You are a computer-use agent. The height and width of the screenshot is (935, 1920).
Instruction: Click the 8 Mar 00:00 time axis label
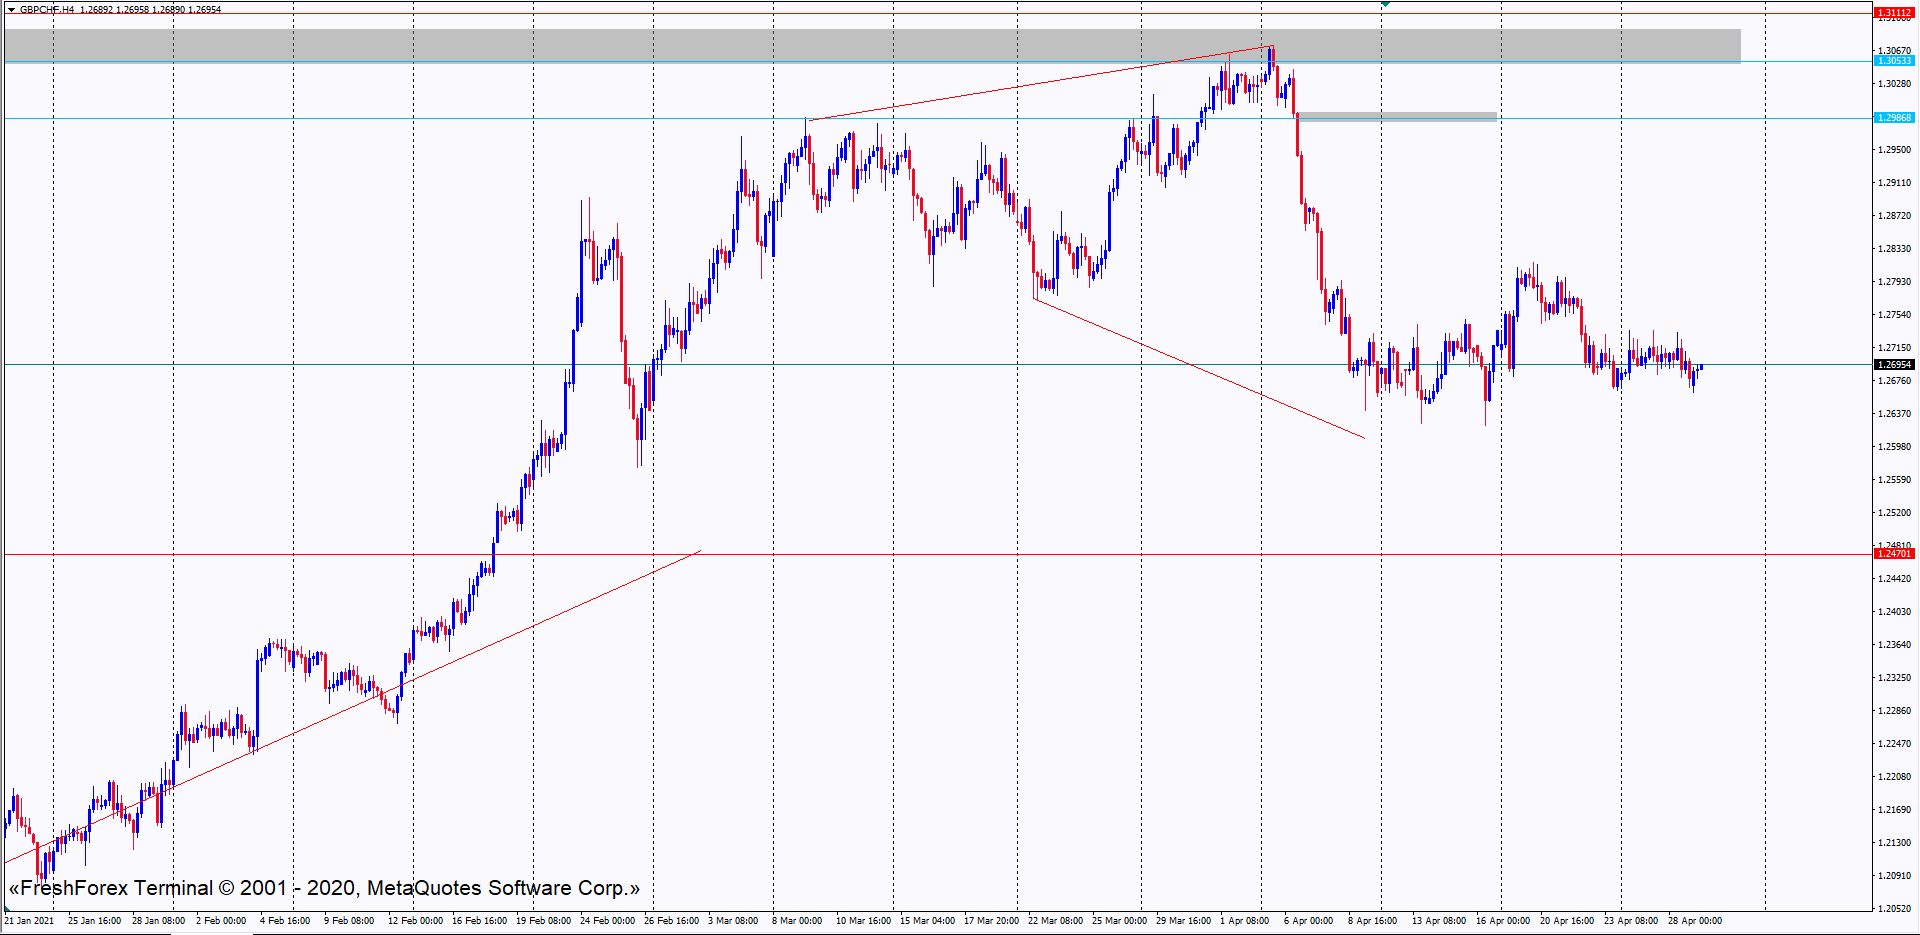coord(797,921)
